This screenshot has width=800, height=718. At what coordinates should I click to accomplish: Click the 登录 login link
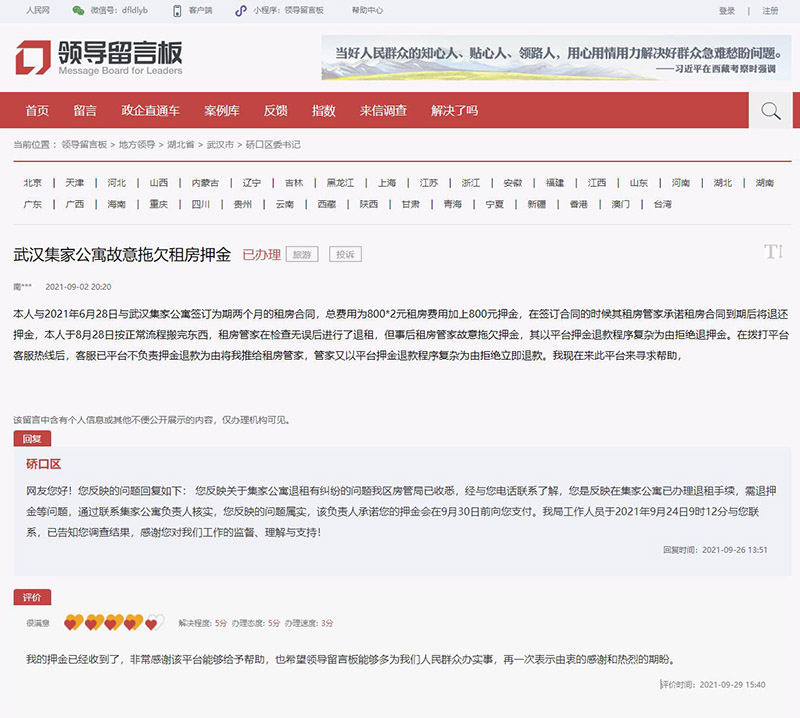tap(727, 11)
